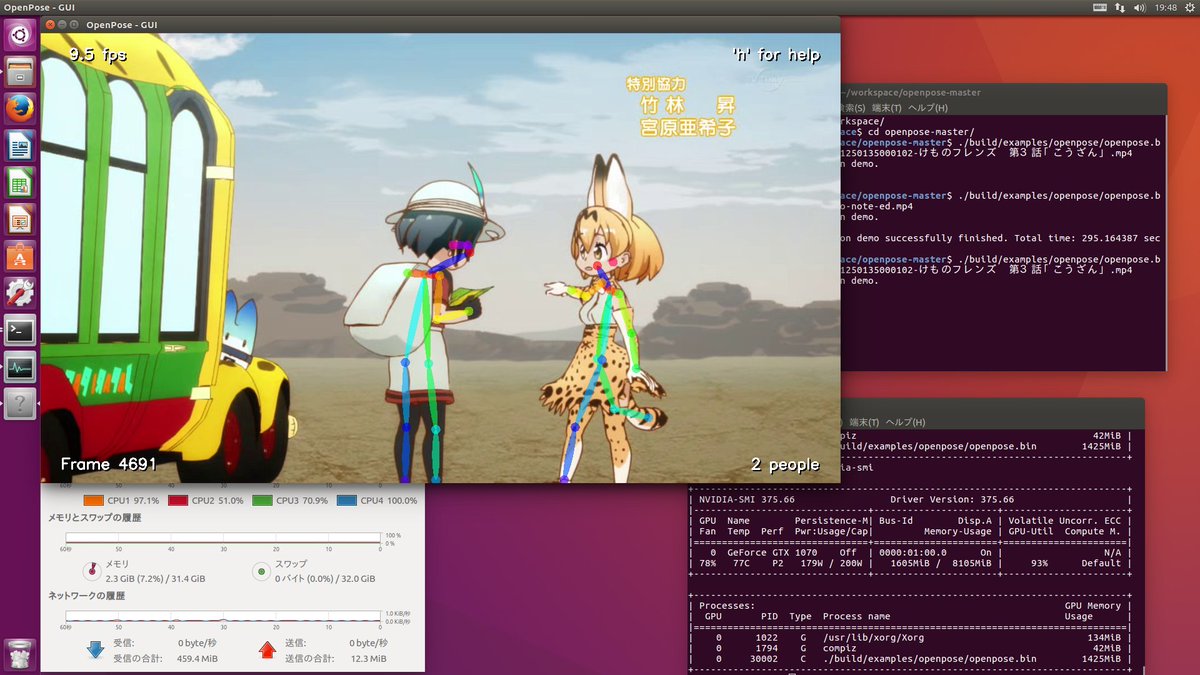Click 'compiz' process row with PID 1794
The image size is (1200, 675).
click(x=910, y=648)
